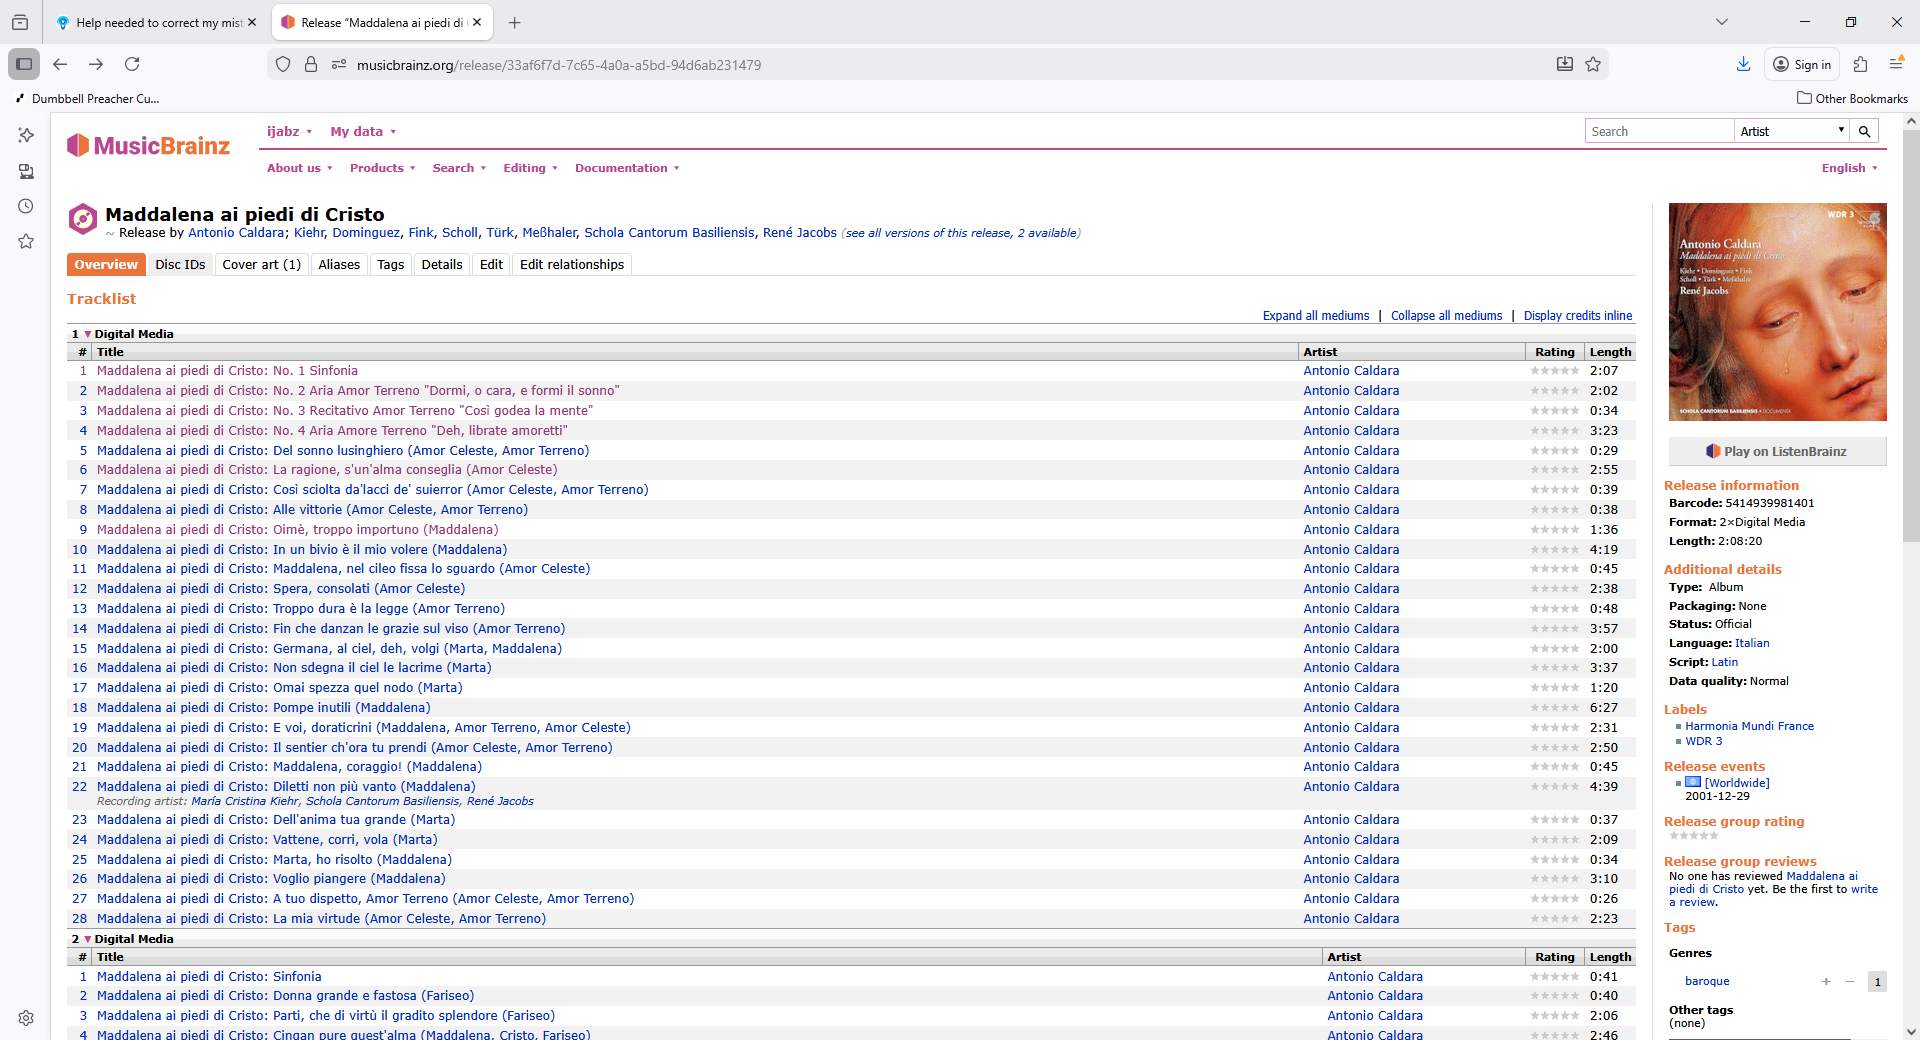Click the MusicBrainz logo
Viewport: 1920px width, 1040px height.
point(149,146)
